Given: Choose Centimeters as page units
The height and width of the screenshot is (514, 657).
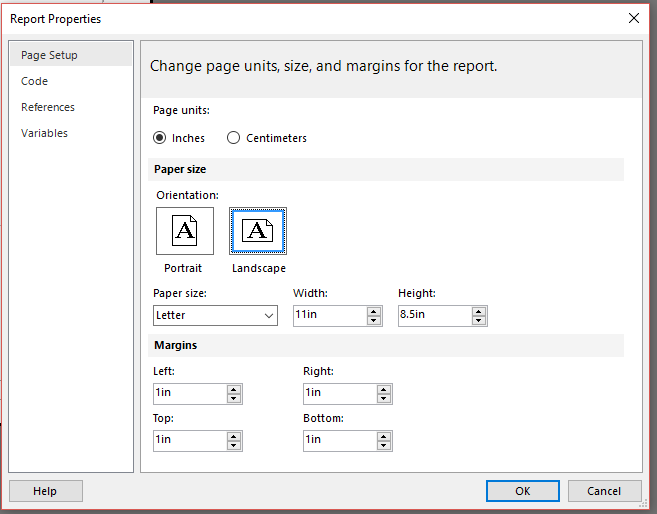Looking at the screenshot, I should 234,138.
